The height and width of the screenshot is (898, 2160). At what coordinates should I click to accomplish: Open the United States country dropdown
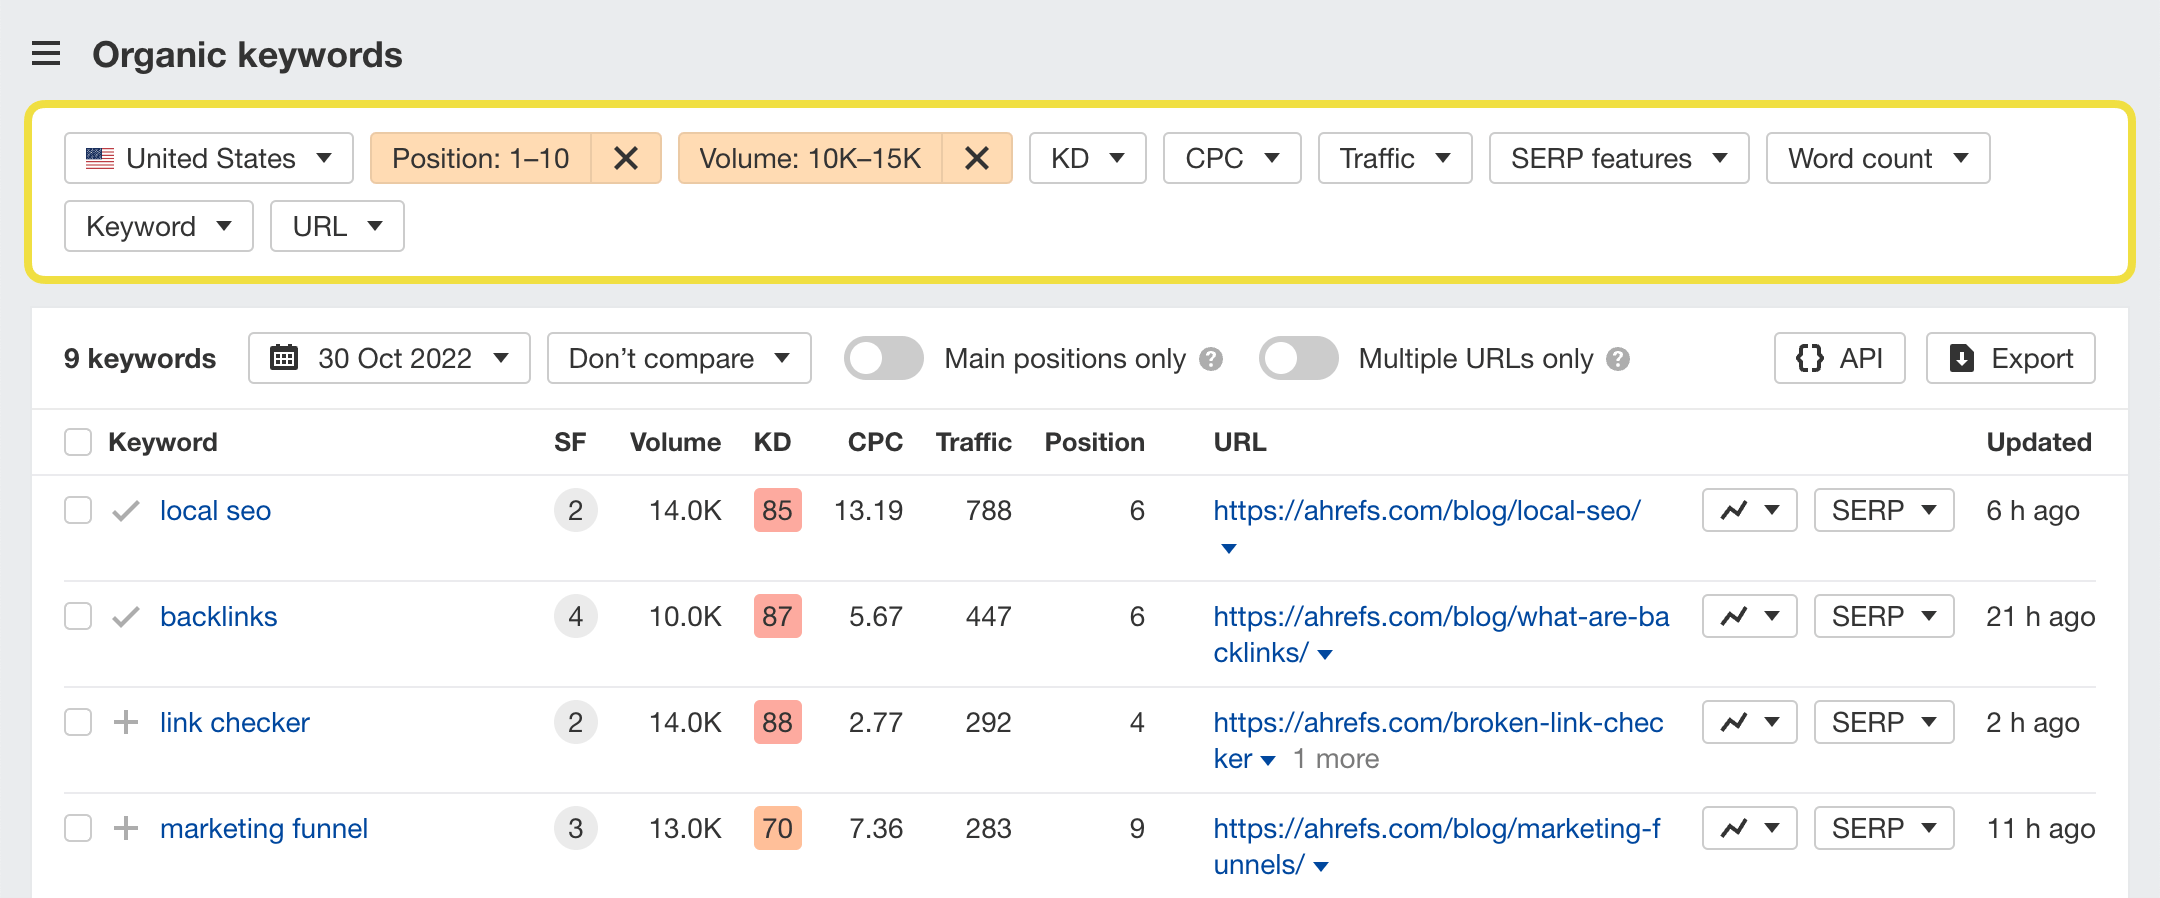pyautogui.click(x=209, y=158)
